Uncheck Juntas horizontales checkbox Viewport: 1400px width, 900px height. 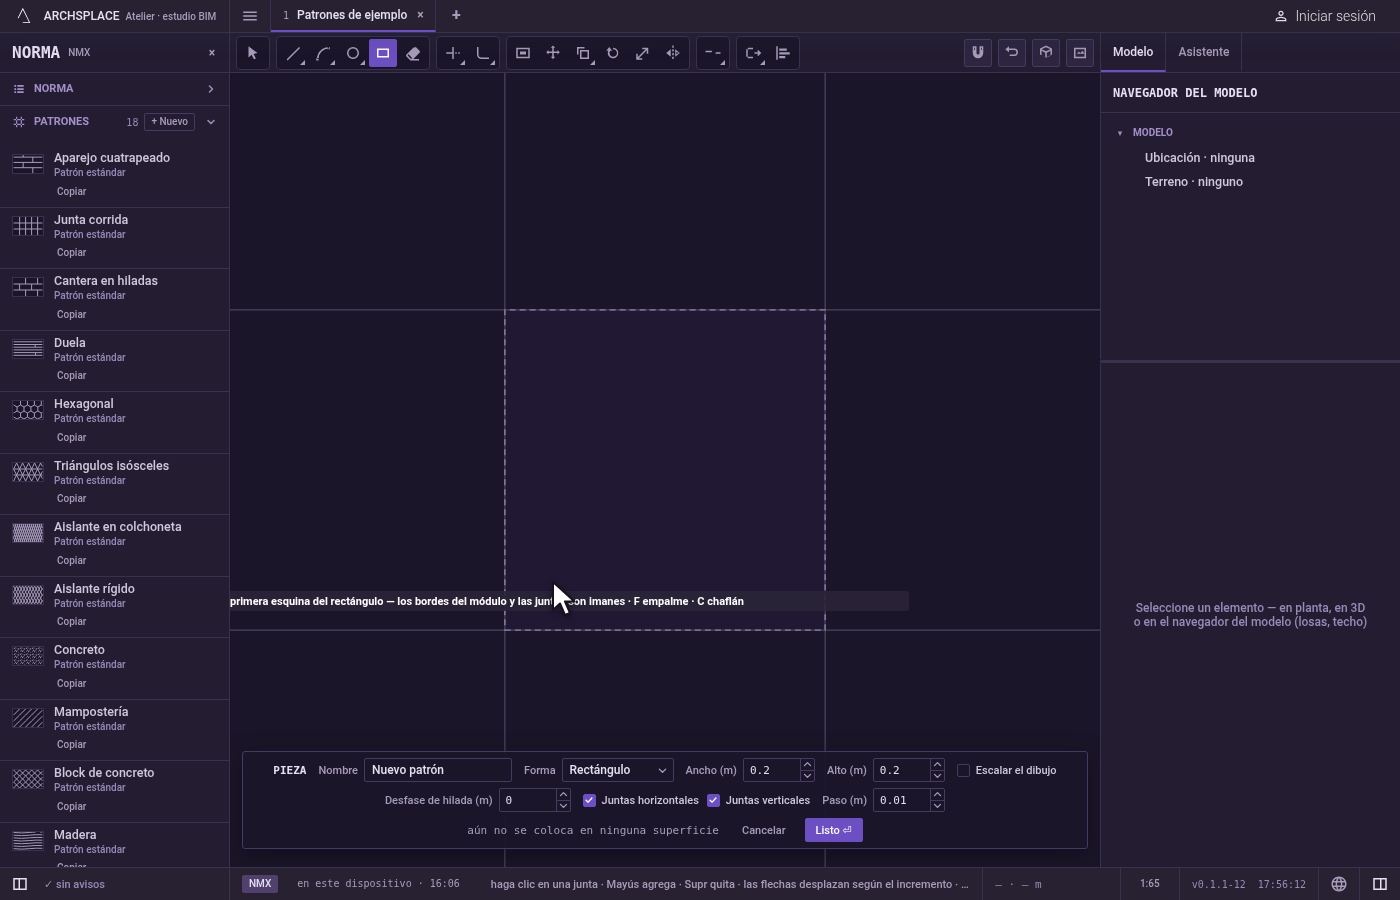(x=589, y=800)
